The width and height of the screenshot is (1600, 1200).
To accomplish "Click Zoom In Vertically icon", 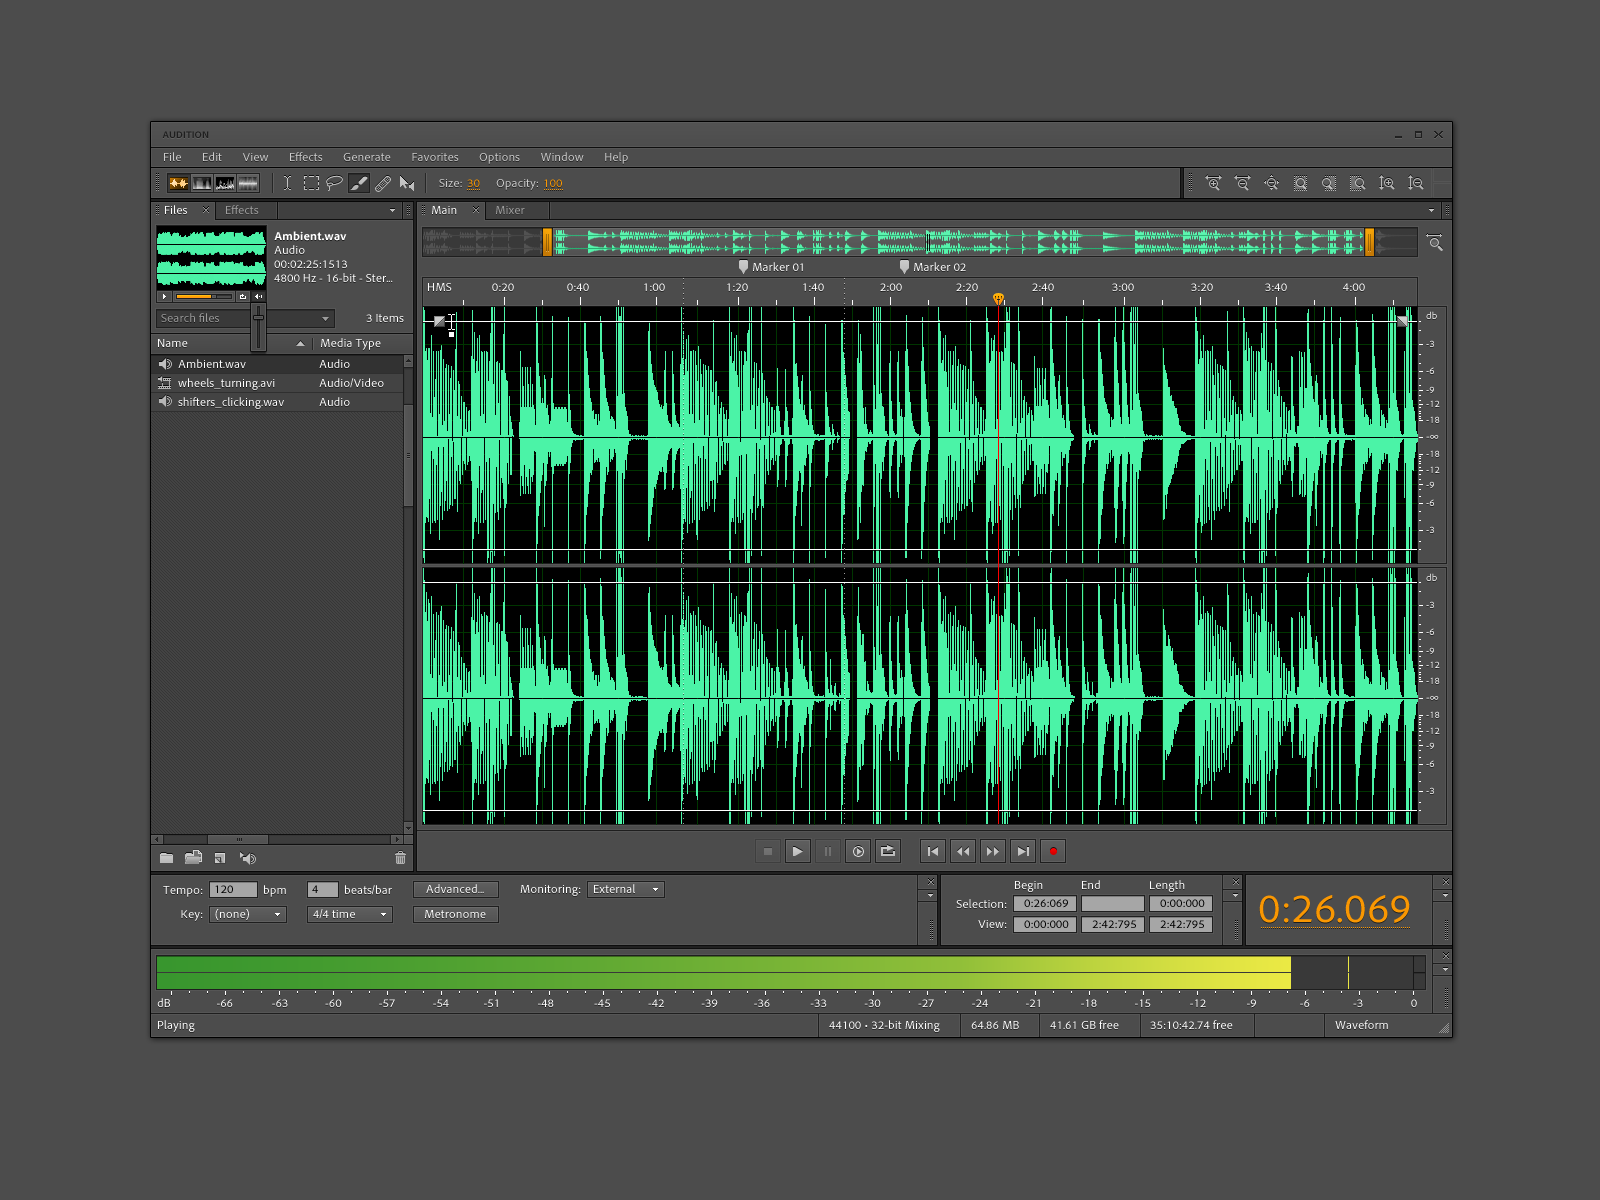I will (x=1386, y=183).
